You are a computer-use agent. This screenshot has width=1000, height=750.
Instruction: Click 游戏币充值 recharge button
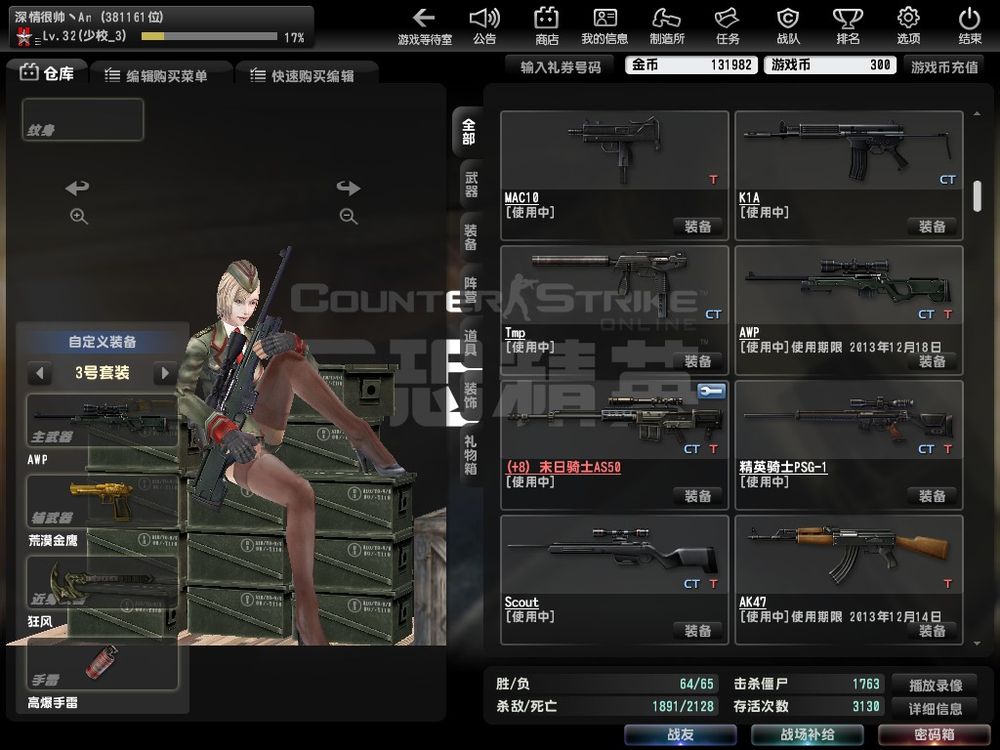point(945,66)
